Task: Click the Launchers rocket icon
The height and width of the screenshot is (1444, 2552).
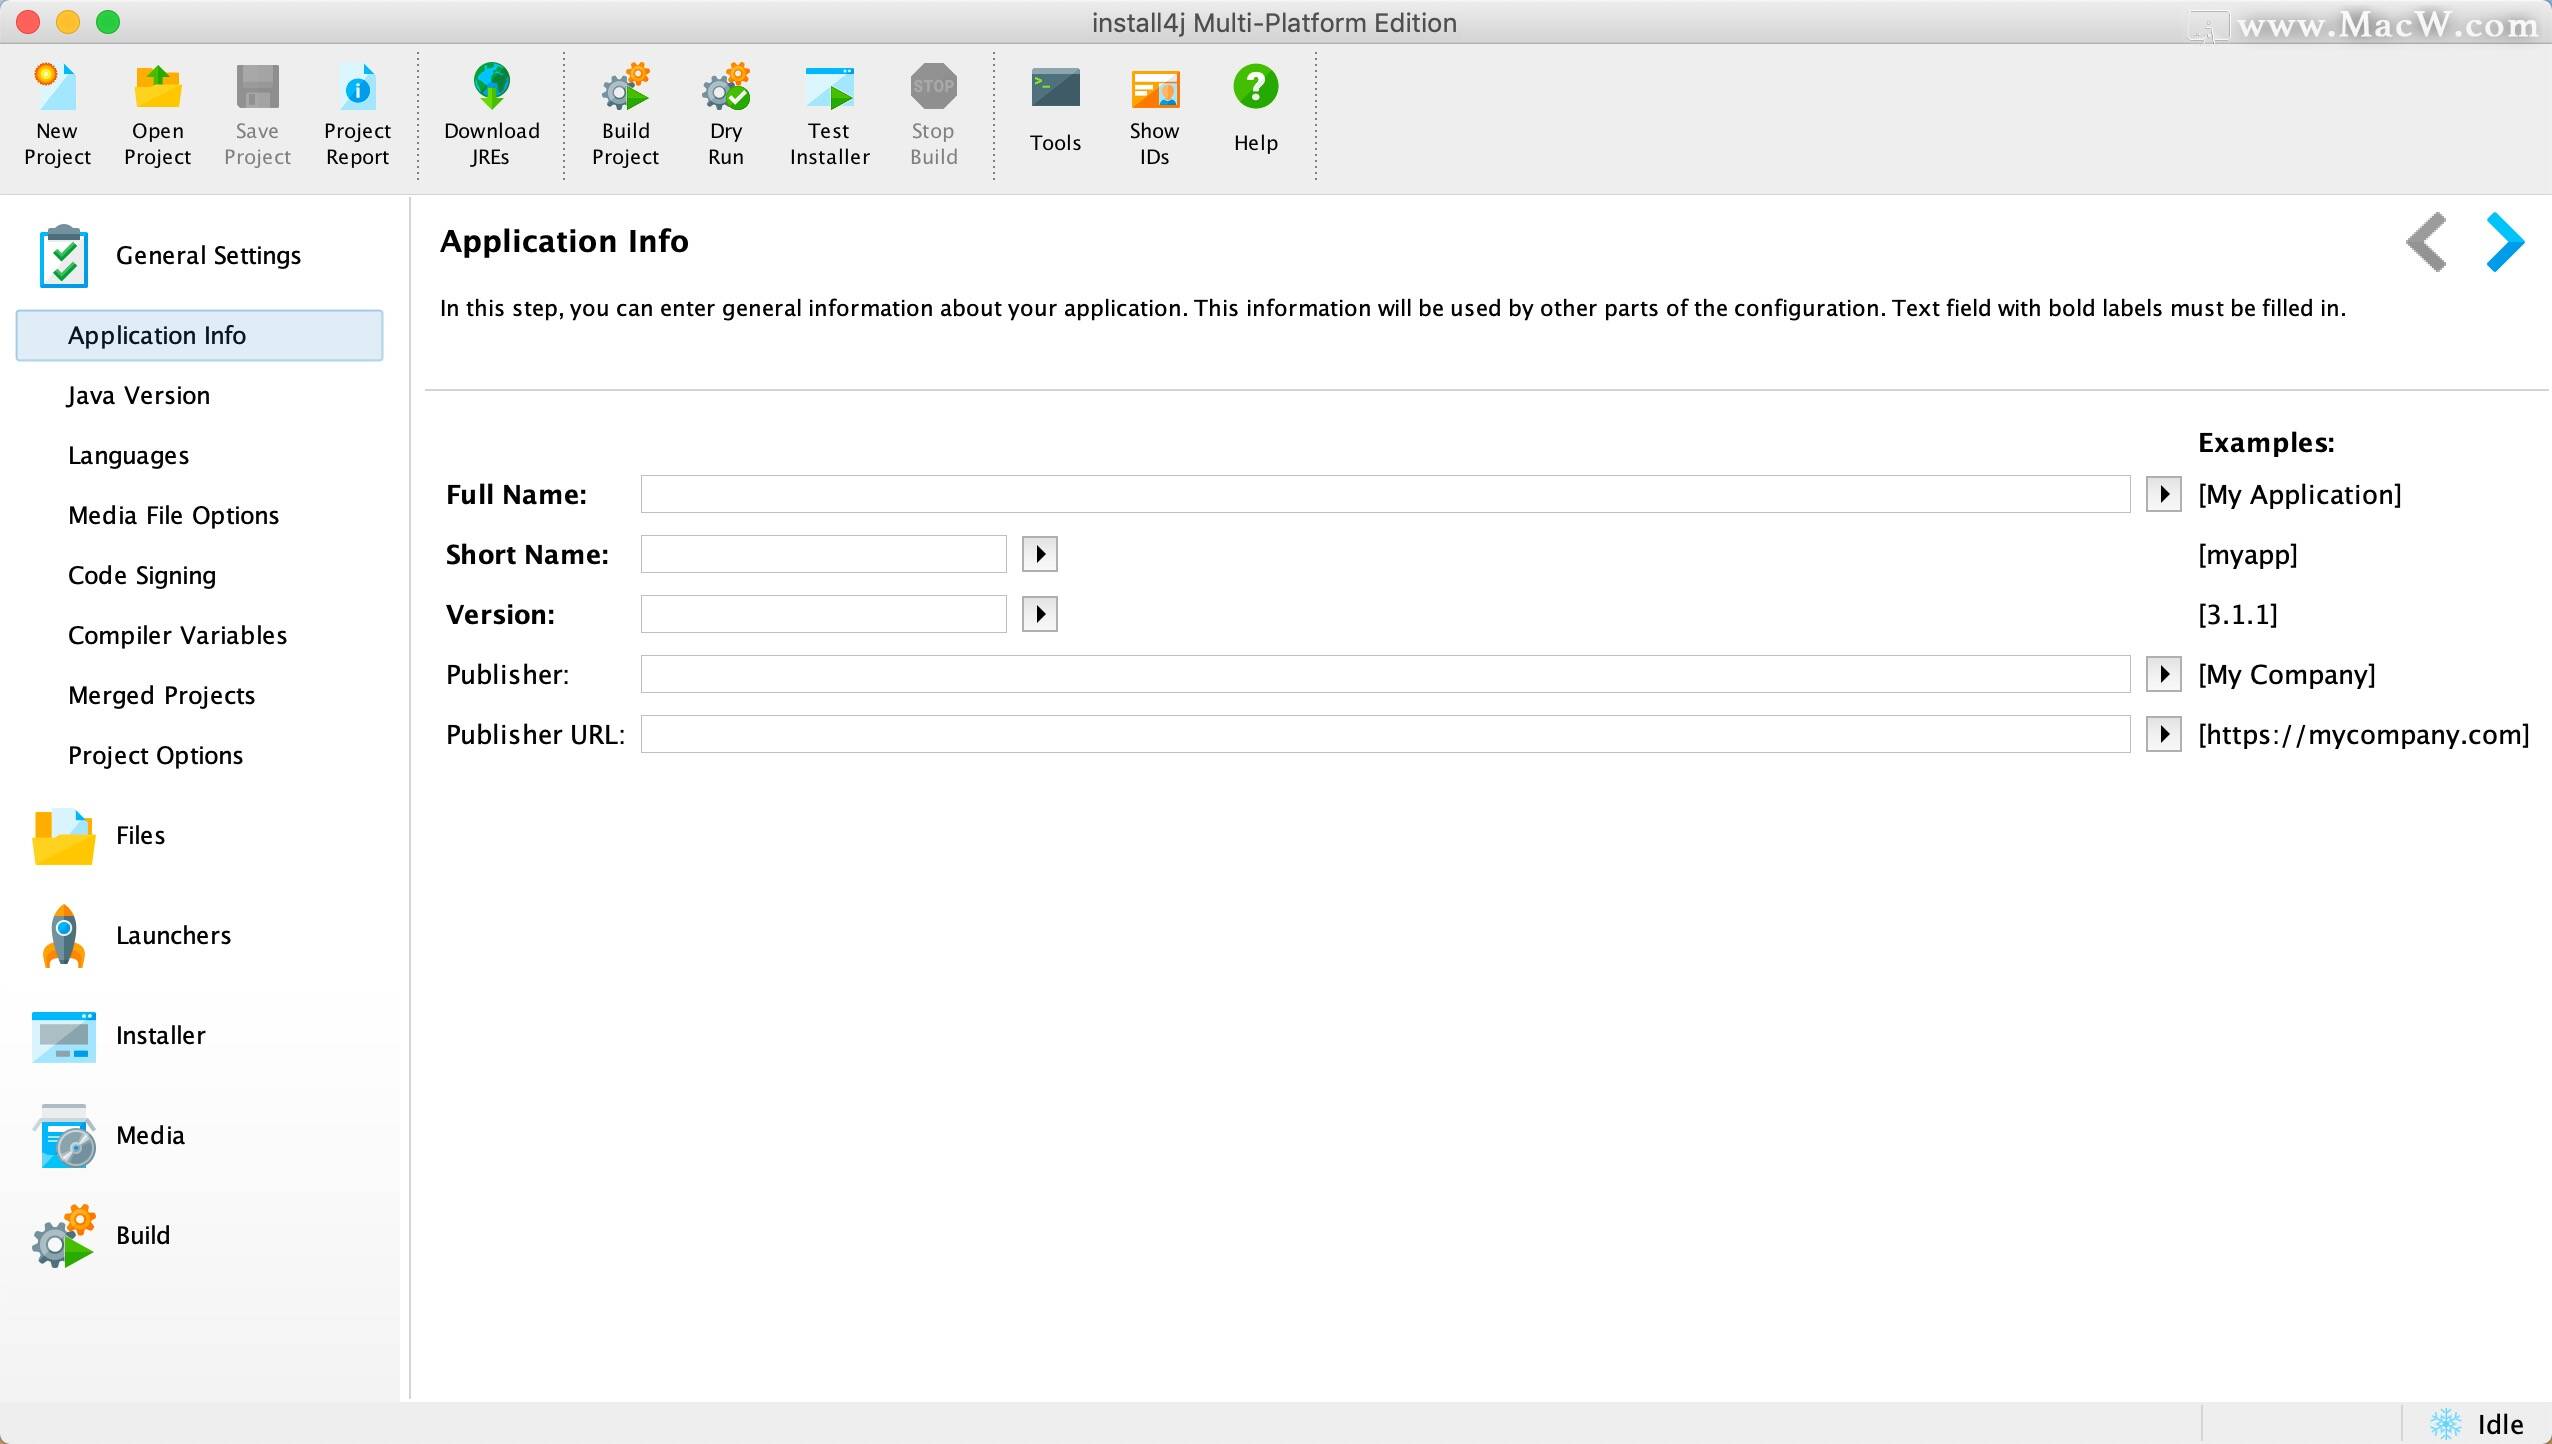Action: click(x=64, y=936)
